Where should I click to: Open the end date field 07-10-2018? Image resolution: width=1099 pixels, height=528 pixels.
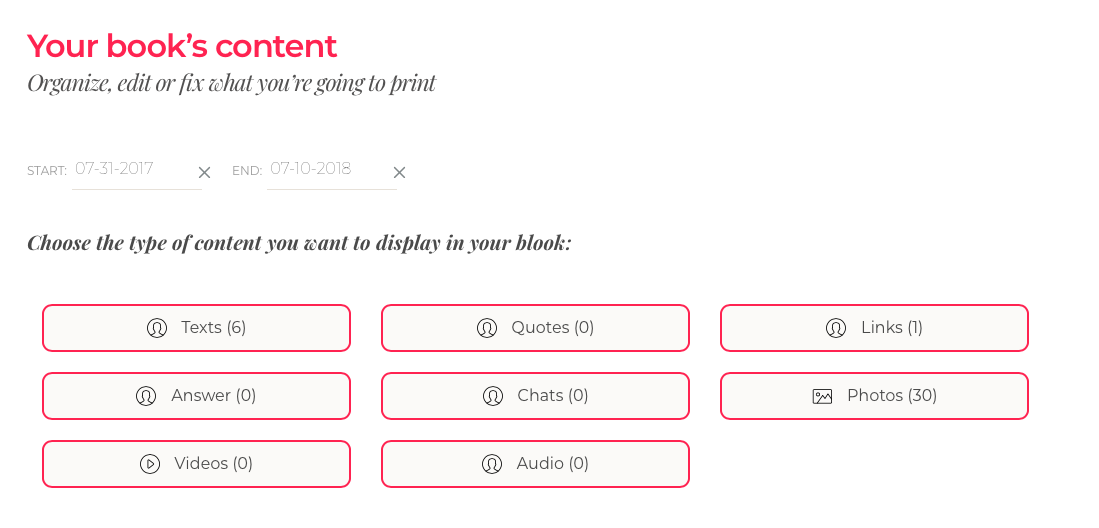325,169
